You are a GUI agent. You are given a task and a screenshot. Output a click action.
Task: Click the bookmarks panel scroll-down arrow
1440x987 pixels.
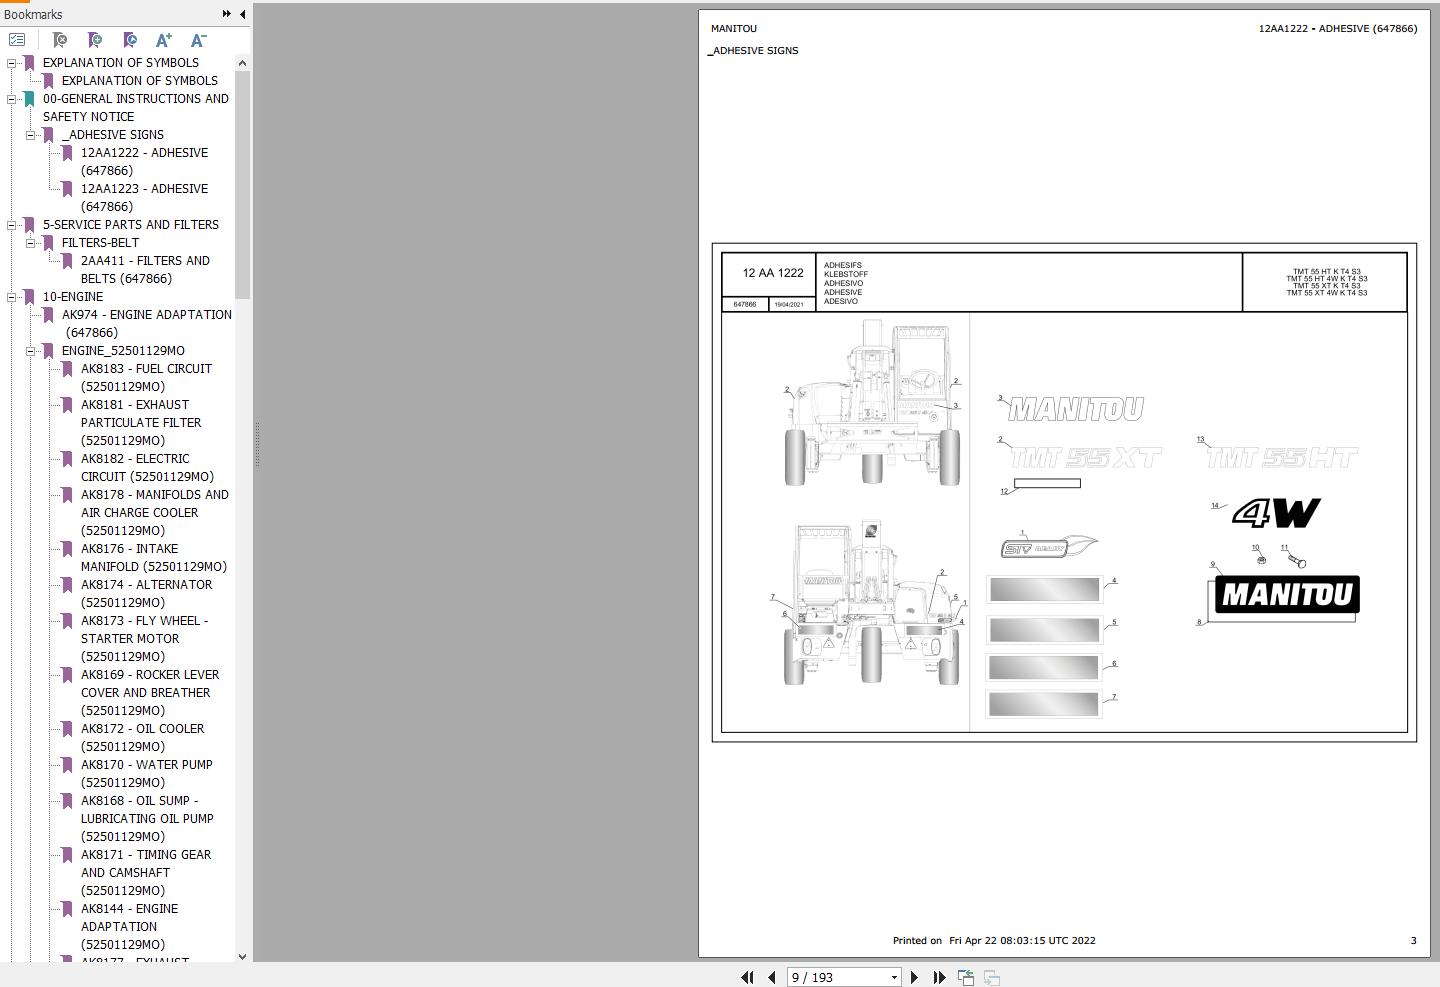242,956
